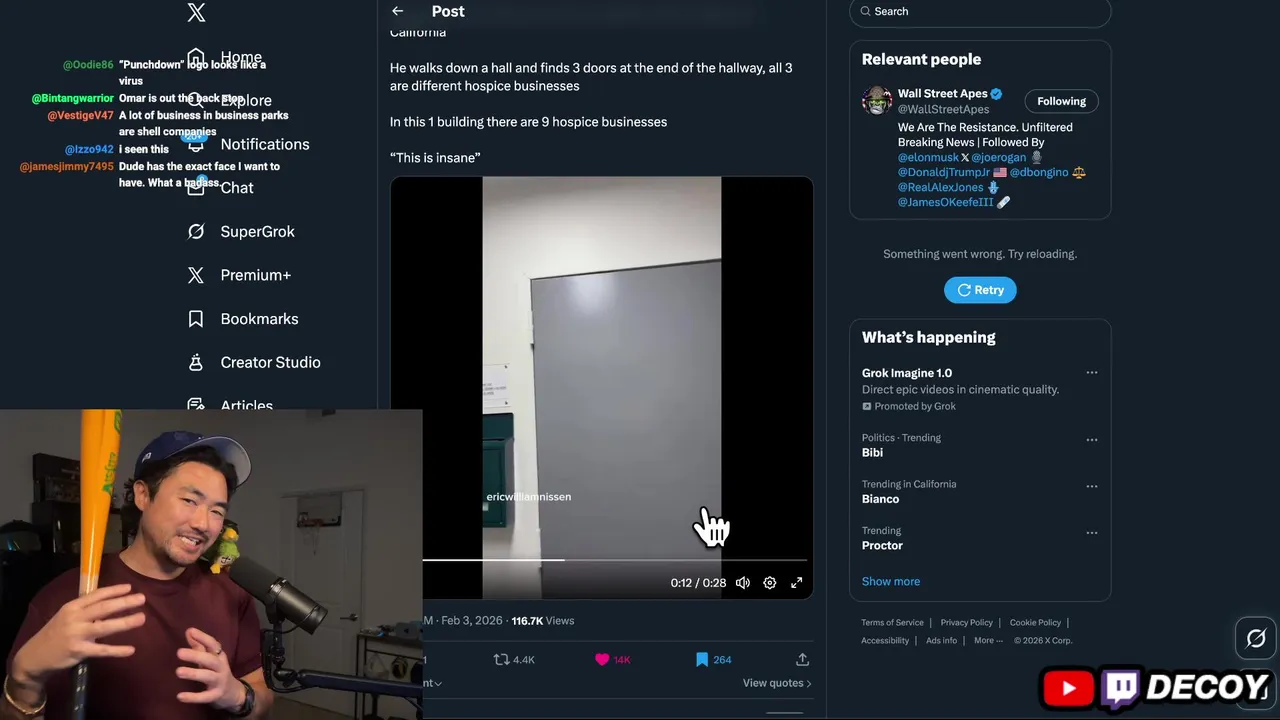Repost using the 4.4K retweet icon

pyautogui.click(x=502, y=660)
